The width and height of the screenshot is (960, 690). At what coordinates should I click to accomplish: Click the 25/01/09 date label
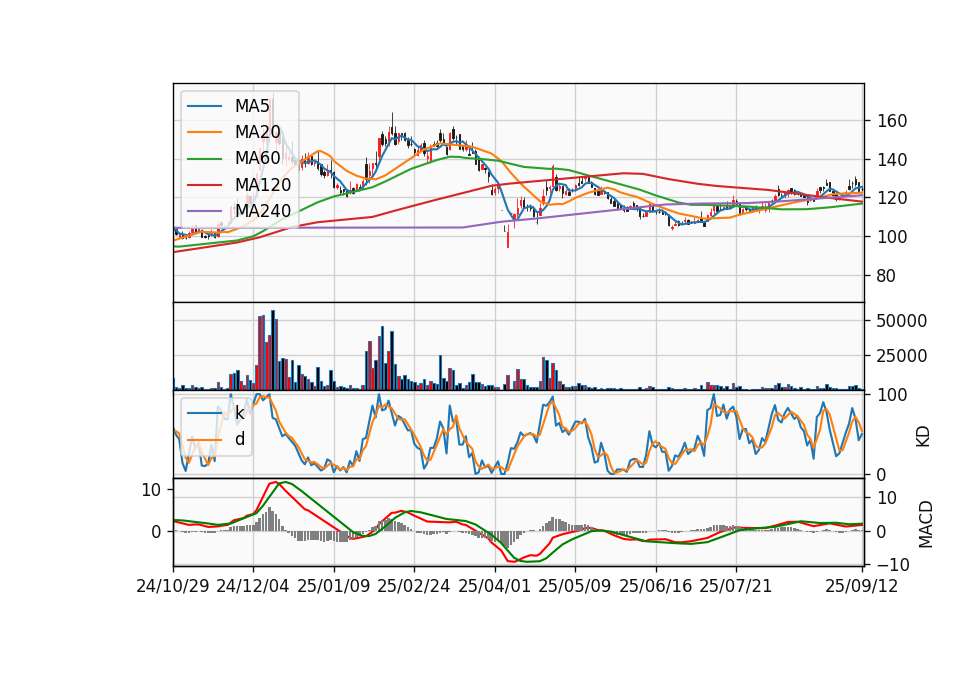point(334,586)
